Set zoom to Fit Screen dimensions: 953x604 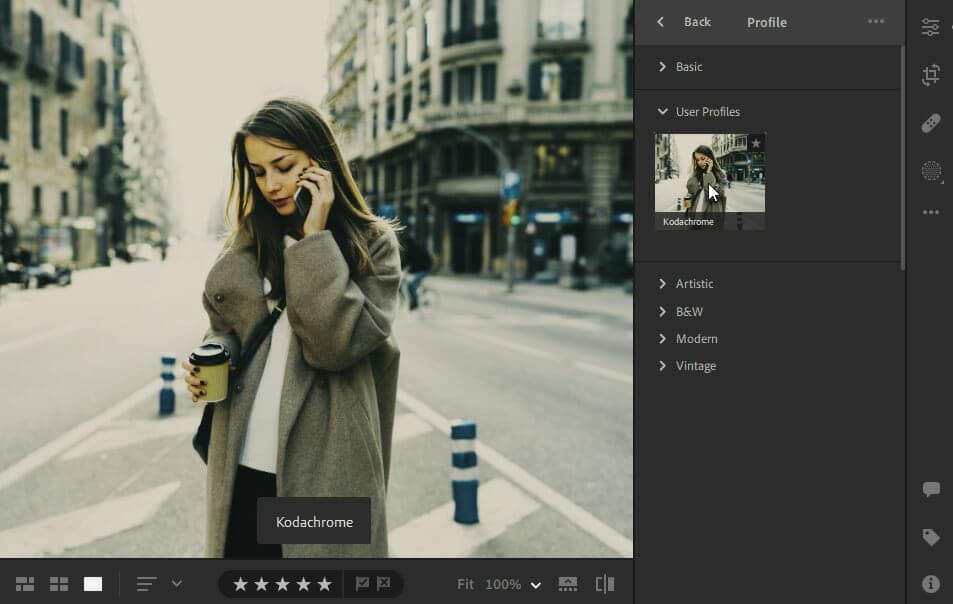465,584
